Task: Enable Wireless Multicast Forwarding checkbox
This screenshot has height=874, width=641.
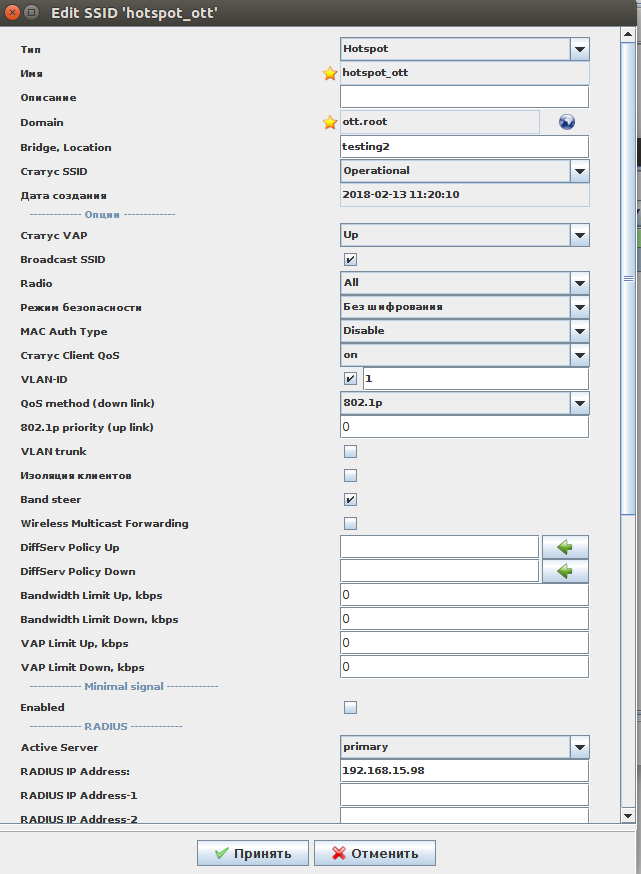Action: pos(351,524)
